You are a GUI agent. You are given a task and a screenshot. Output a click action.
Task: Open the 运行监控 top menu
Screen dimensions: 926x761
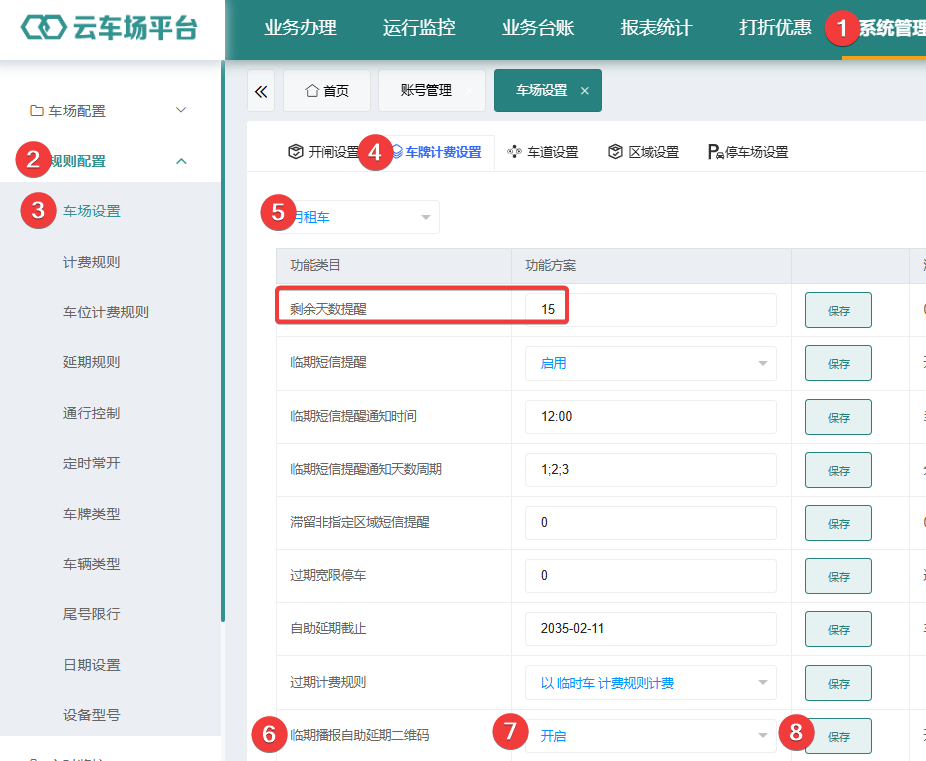coord(419,28)
